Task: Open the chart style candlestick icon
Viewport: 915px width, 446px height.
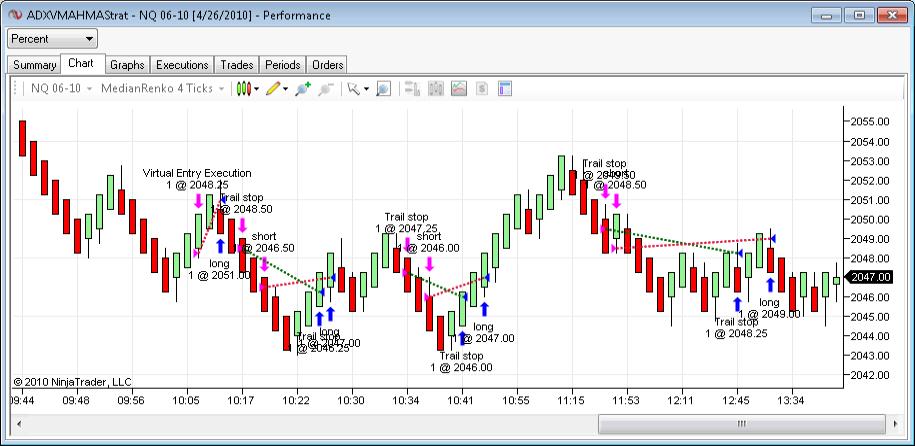Action: [244, 89]
